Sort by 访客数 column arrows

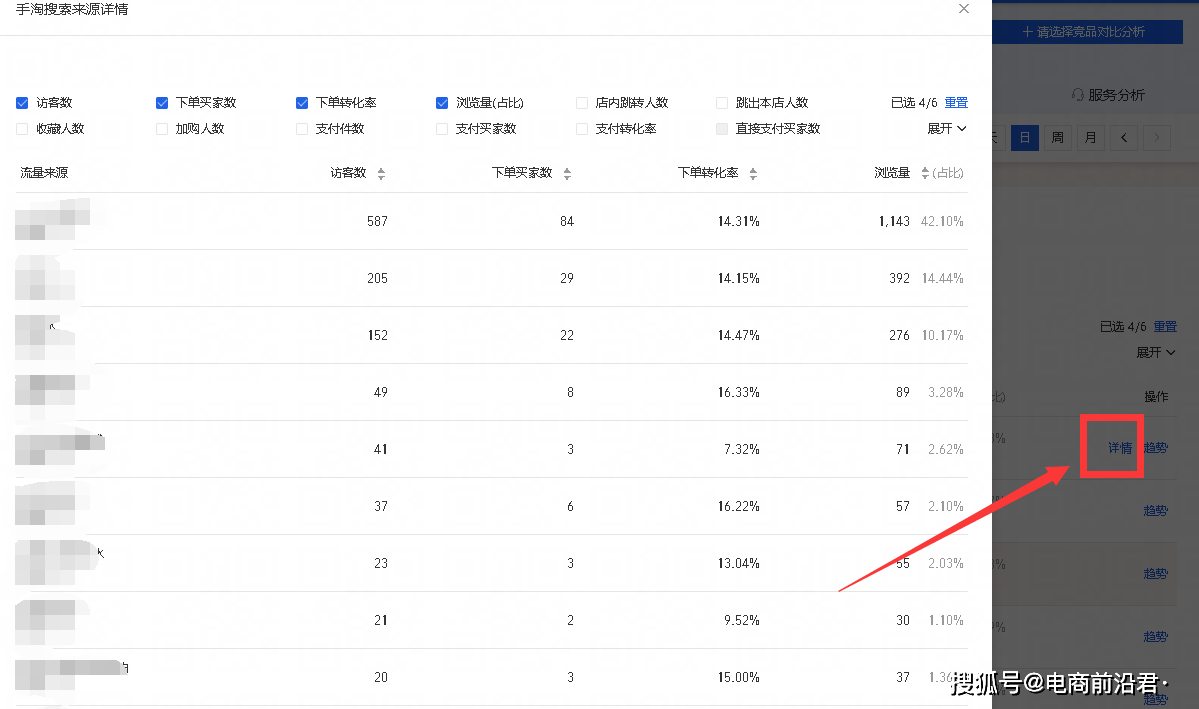(382, 174)
